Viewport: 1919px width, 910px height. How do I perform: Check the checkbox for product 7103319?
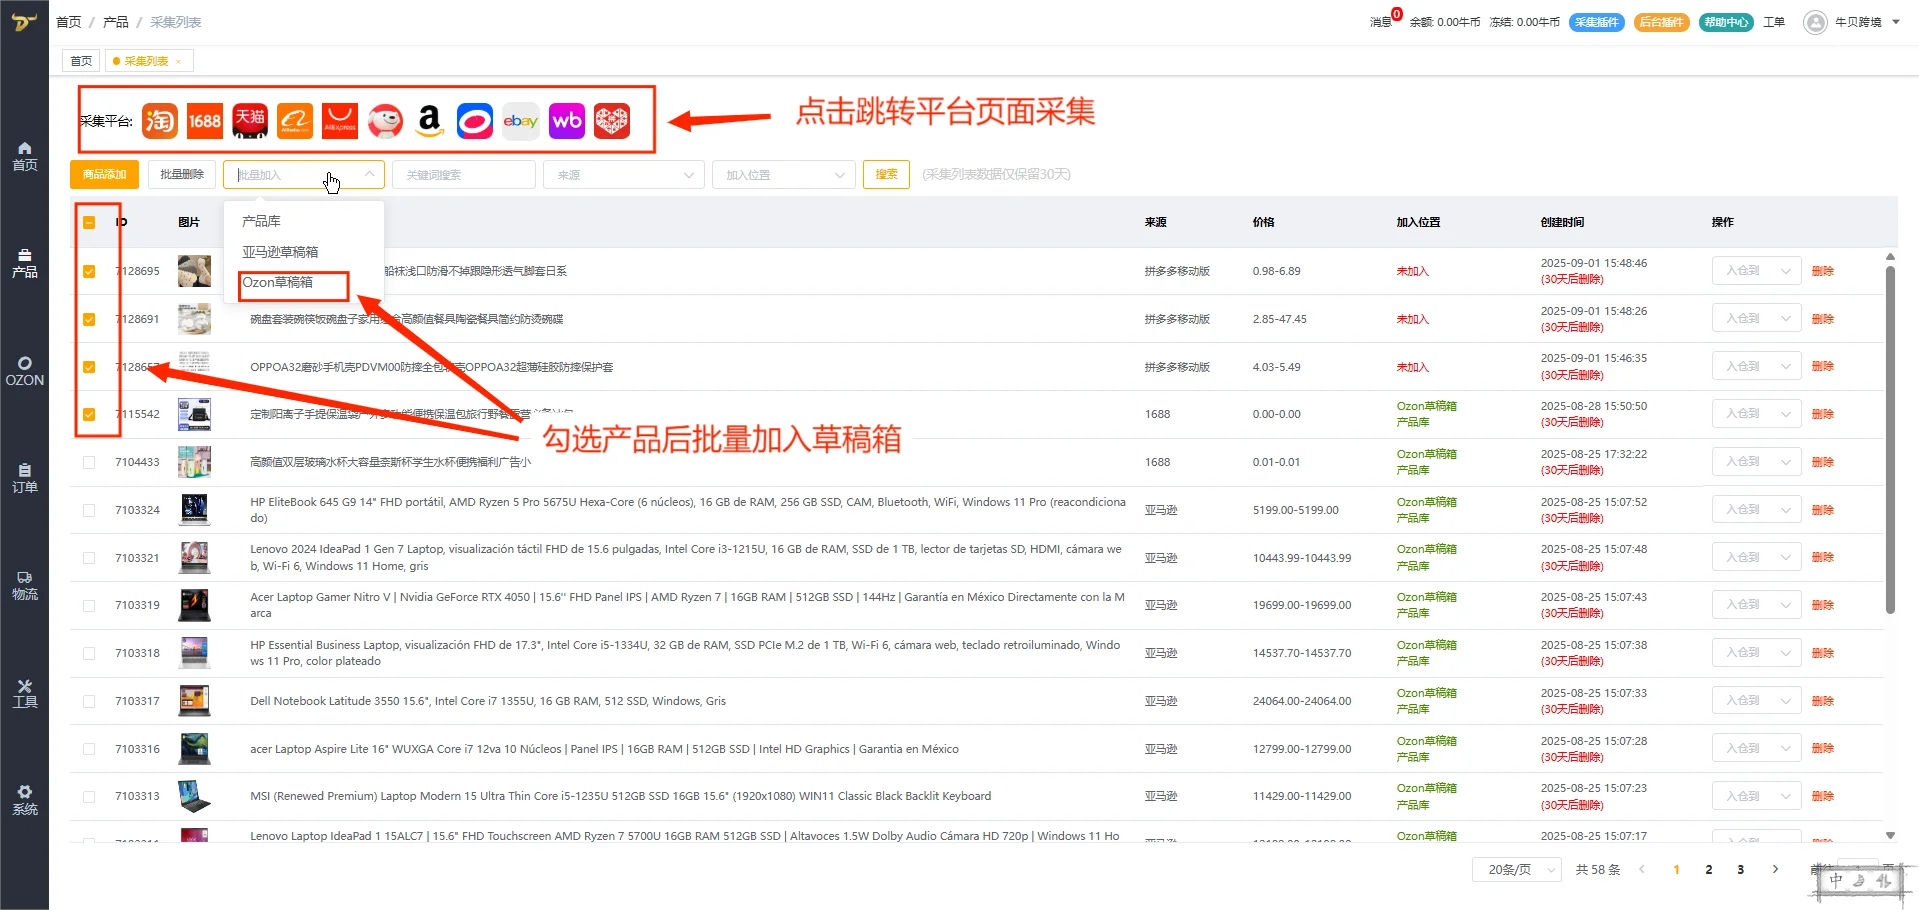pos(89,605)
